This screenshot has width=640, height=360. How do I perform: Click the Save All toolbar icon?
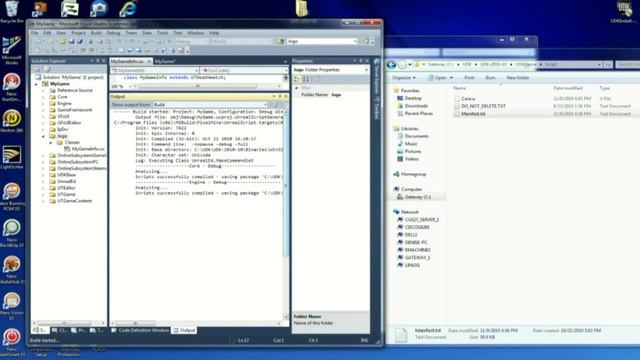click(x=80, y=41)
